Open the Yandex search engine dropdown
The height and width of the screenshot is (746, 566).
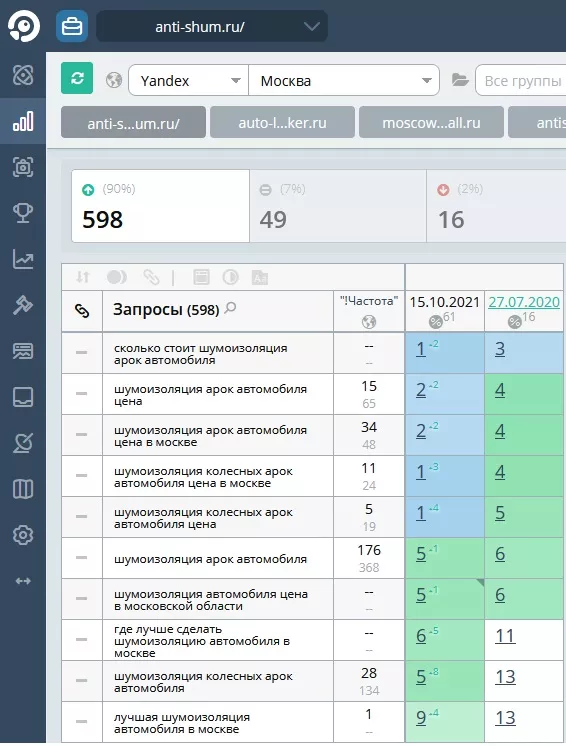189,80
